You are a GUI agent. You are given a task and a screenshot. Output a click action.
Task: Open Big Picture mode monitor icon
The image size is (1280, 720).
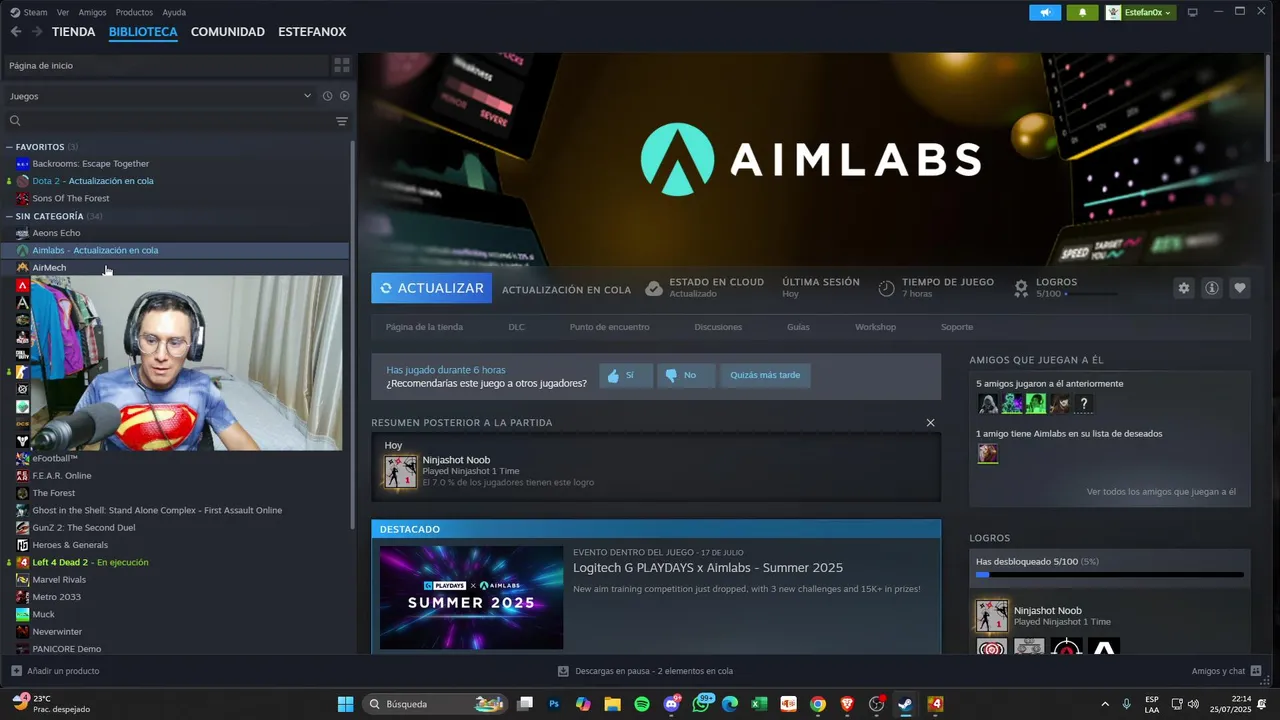pos(1192,12)
